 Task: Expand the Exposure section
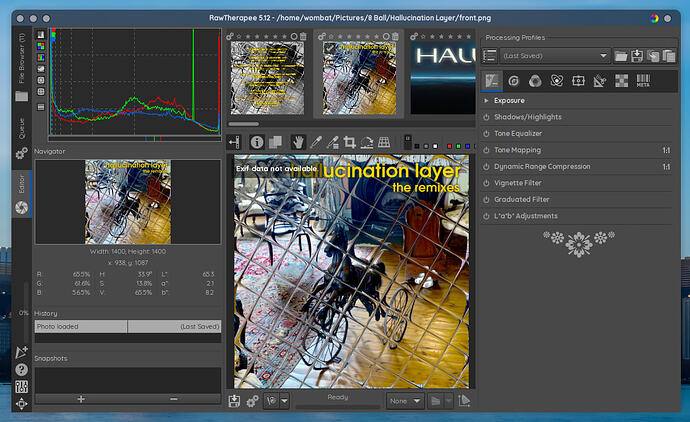tap(486, 101)
